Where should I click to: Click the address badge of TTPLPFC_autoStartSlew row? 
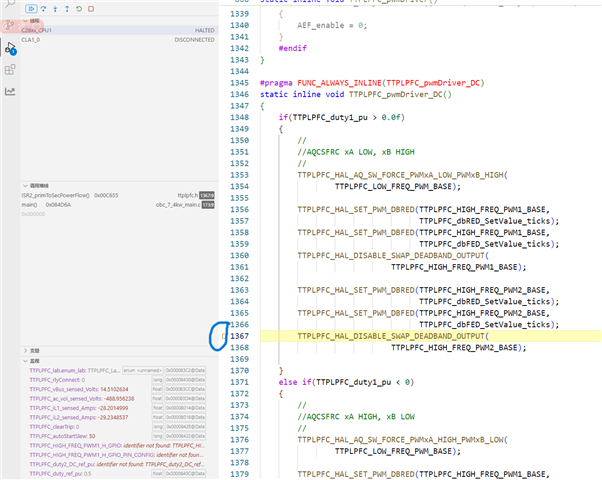(185, 436)
